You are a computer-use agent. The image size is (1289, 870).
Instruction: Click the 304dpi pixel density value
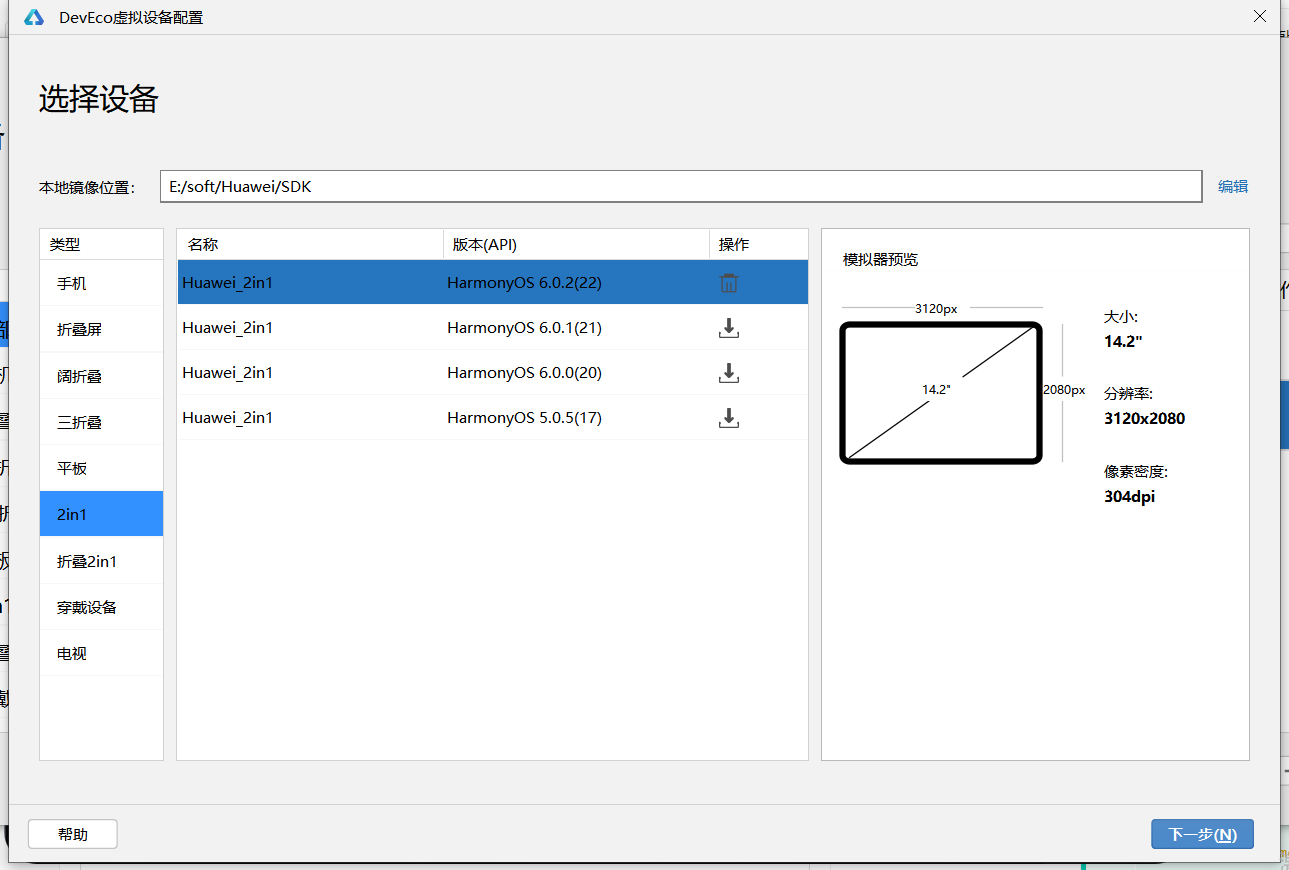coord(1129,496)
